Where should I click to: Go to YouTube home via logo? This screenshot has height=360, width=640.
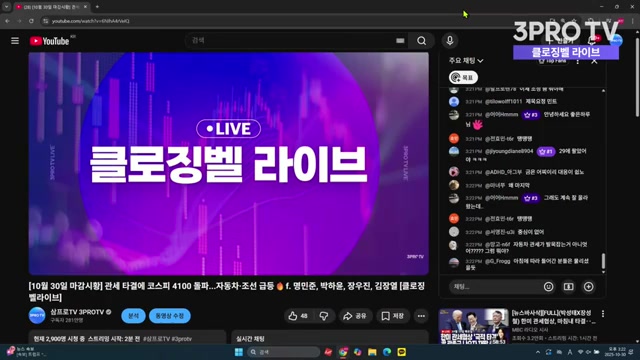pos(49,41)
